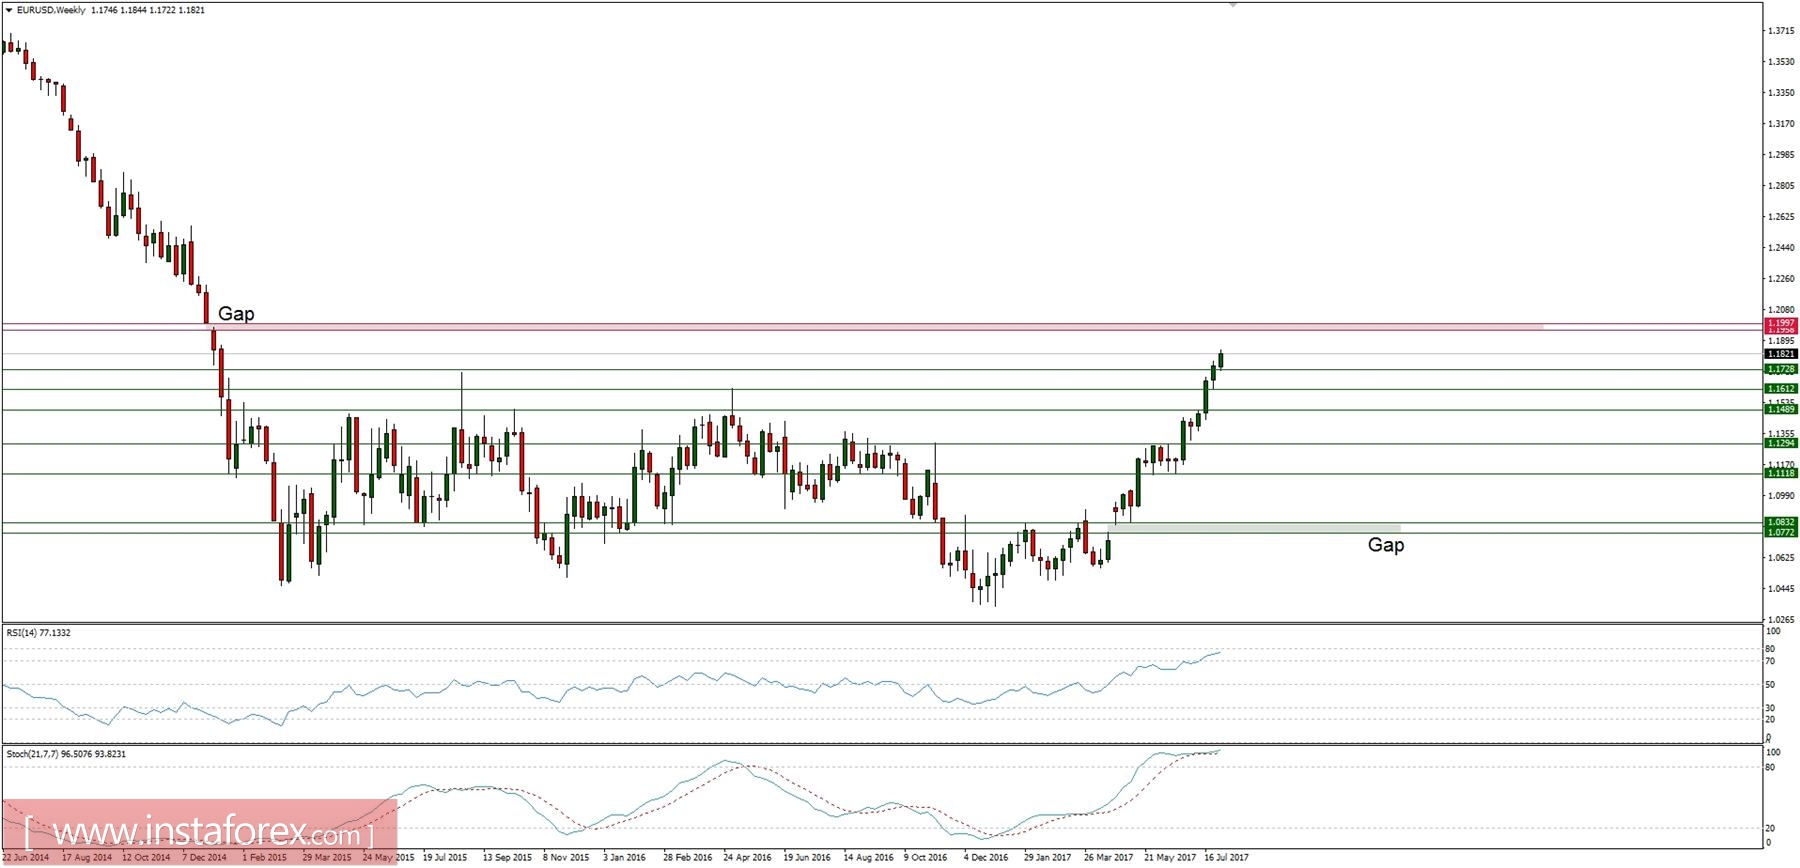Click the 19 Jul 2015 date label
1800x868 pixels.
445,858
